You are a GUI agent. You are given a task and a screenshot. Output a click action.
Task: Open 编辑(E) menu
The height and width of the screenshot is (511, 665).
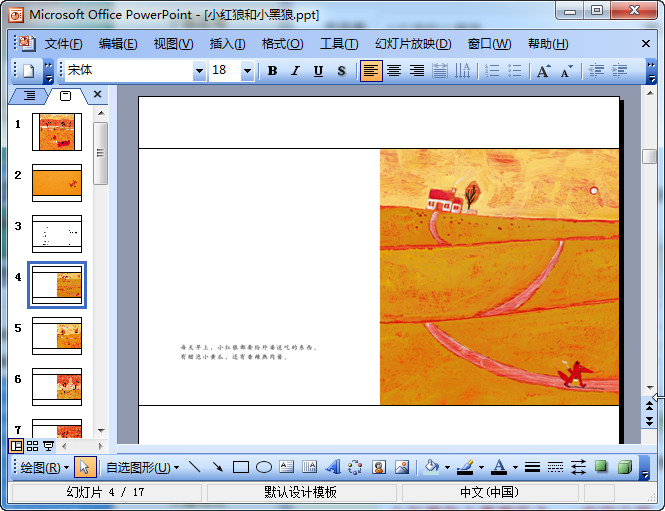pos(118,44)
